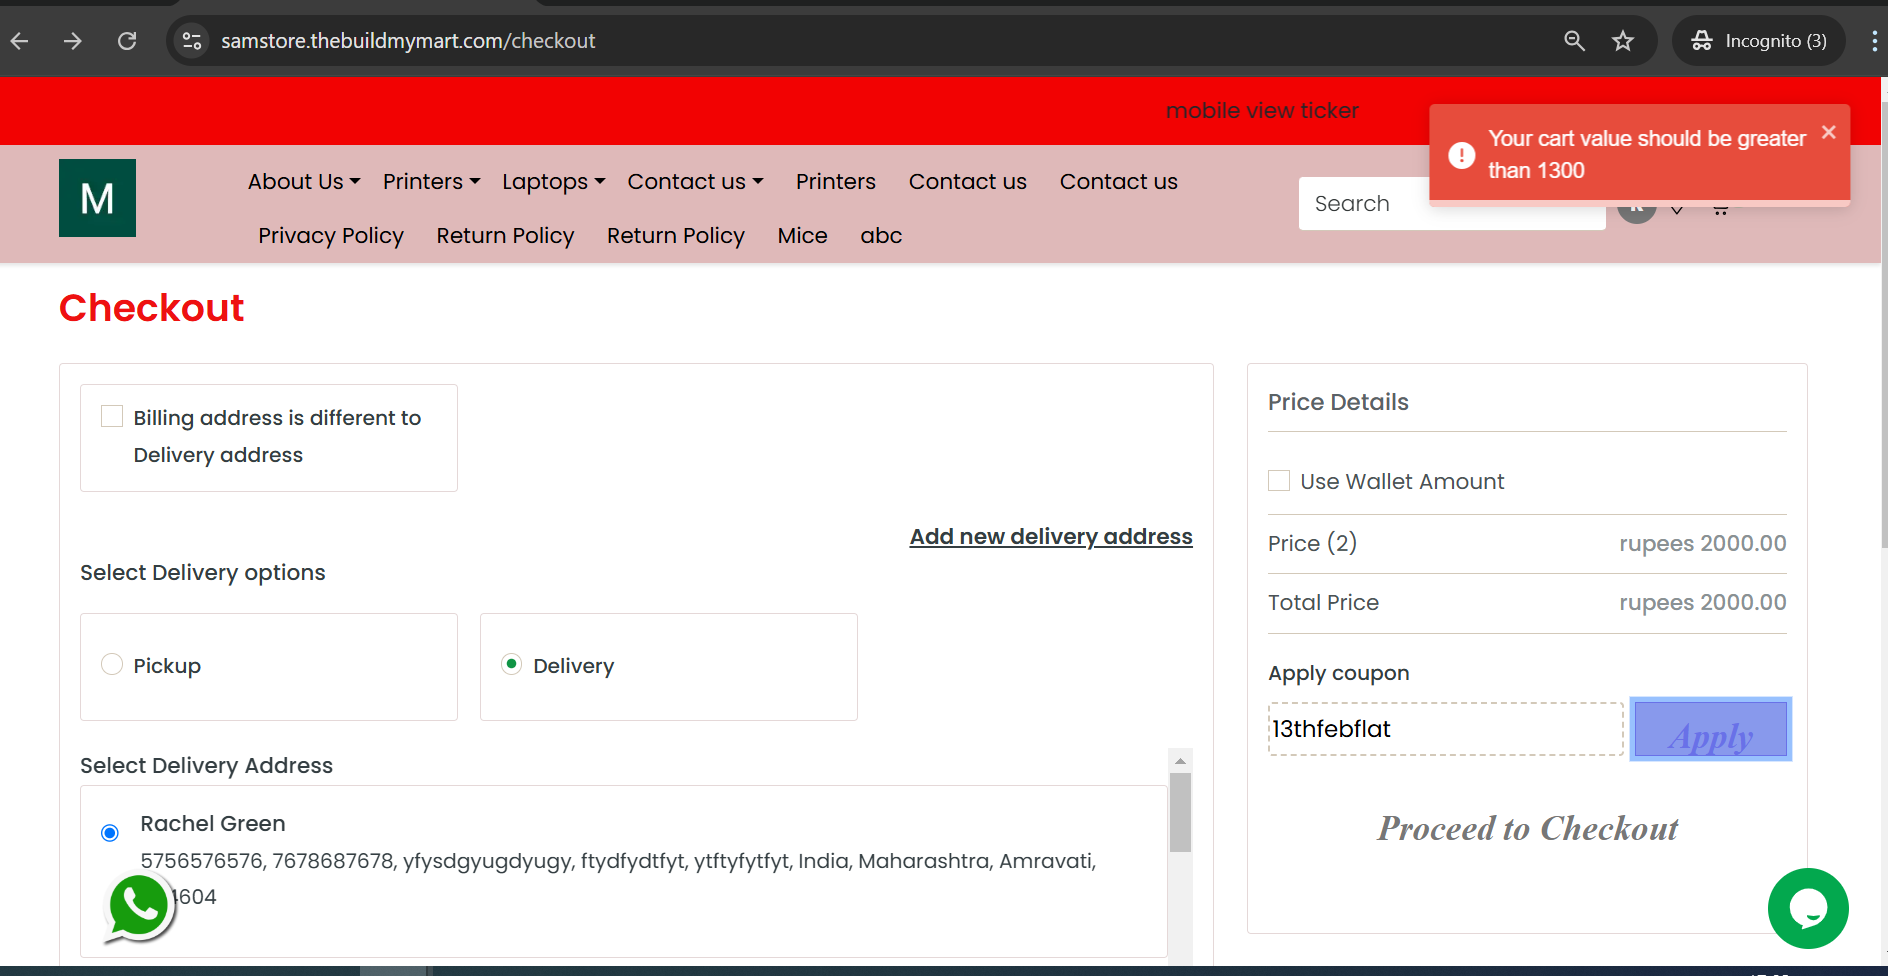Select the Delivery radio option
The height and width of the screenshot is (976, 1888).
point(512,665)
